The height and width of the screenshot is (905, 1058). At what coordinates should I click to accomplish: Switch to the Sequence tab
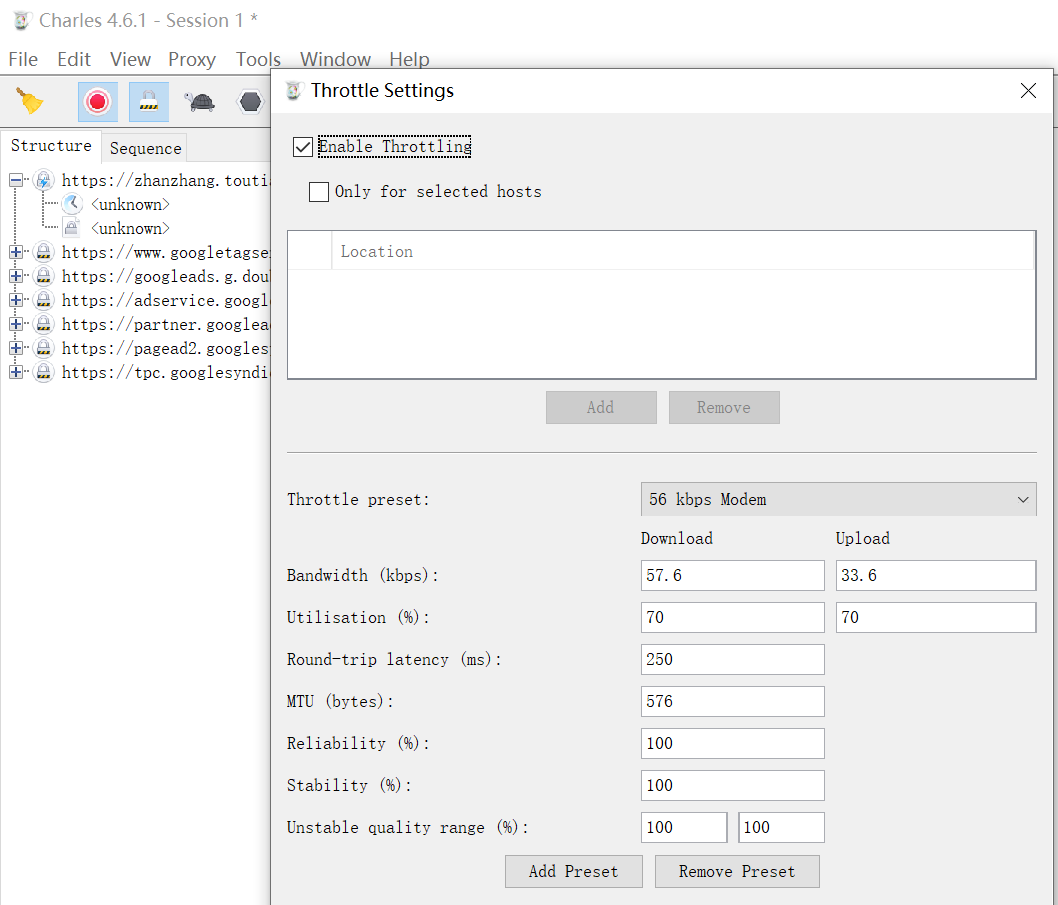pyautogui.click(x=145, y=148)
